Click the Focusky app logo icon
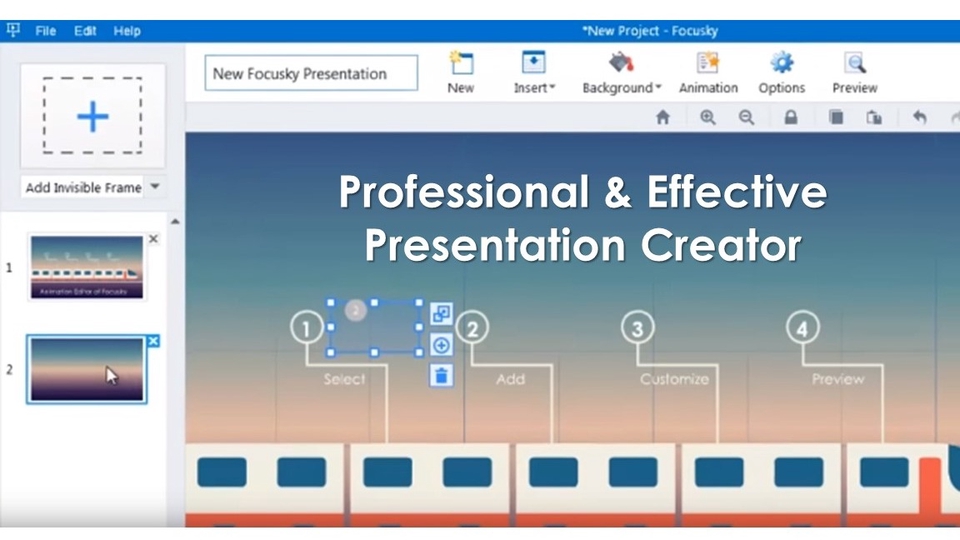960x540 pixels. point(13,29)
